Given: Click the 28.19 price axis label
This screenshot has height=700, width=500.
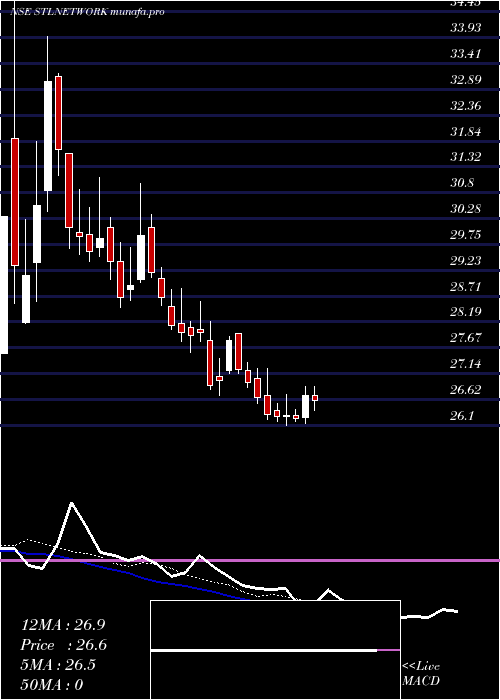Looking at the screenshot, I should (x=466, y=311).
